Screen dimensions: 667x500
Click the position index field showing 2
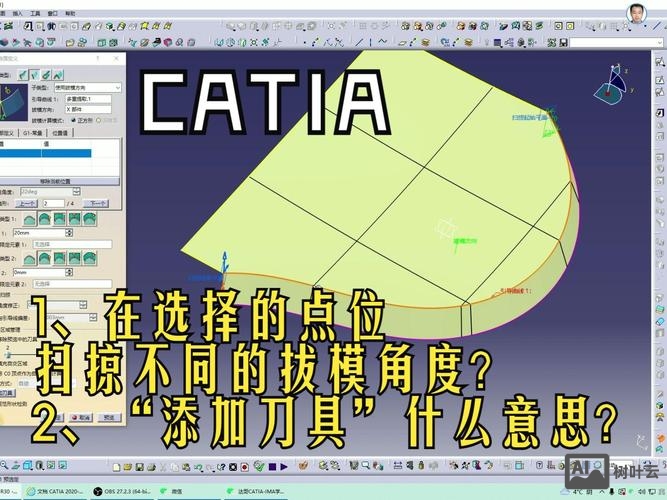pyautogui.click(x=53, y=203)
